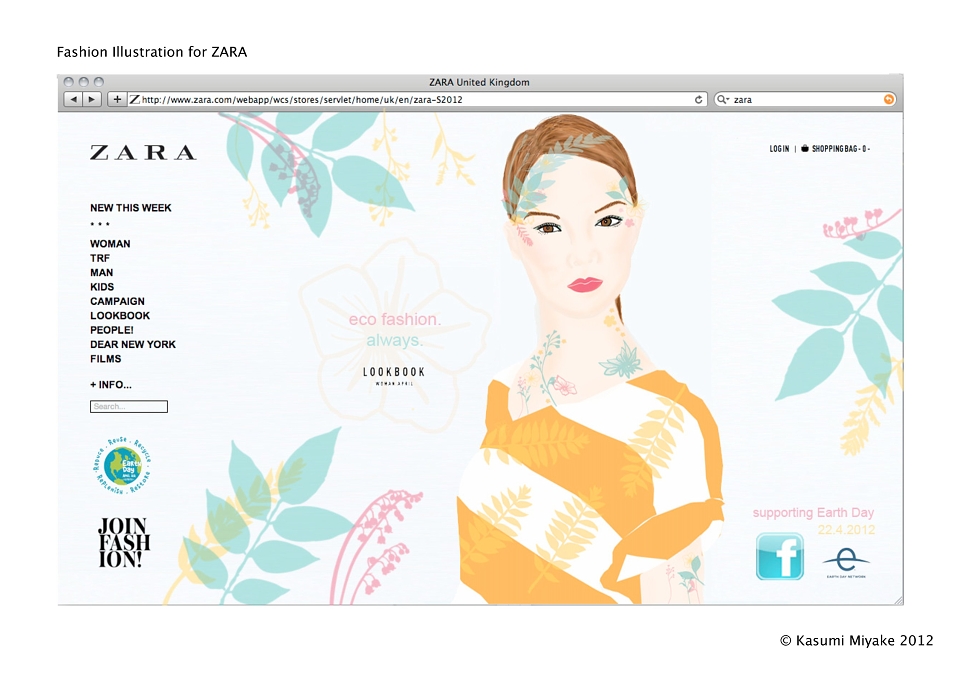Go back with the browser back arrow
Viewport: 960px width, 679px height.
click(x=73, y=99)
